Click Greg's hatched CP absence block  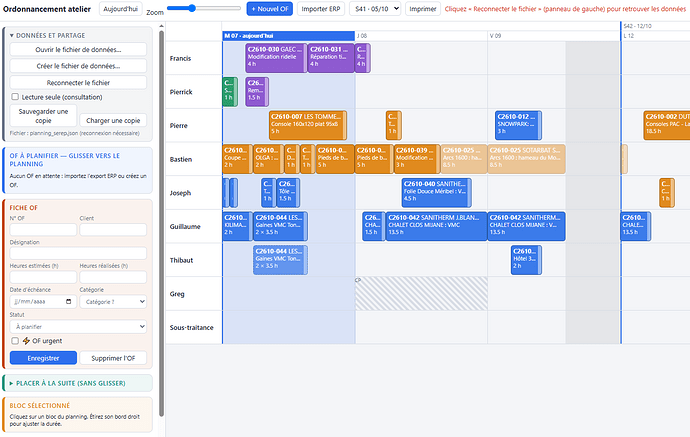(x=421, y=294)
